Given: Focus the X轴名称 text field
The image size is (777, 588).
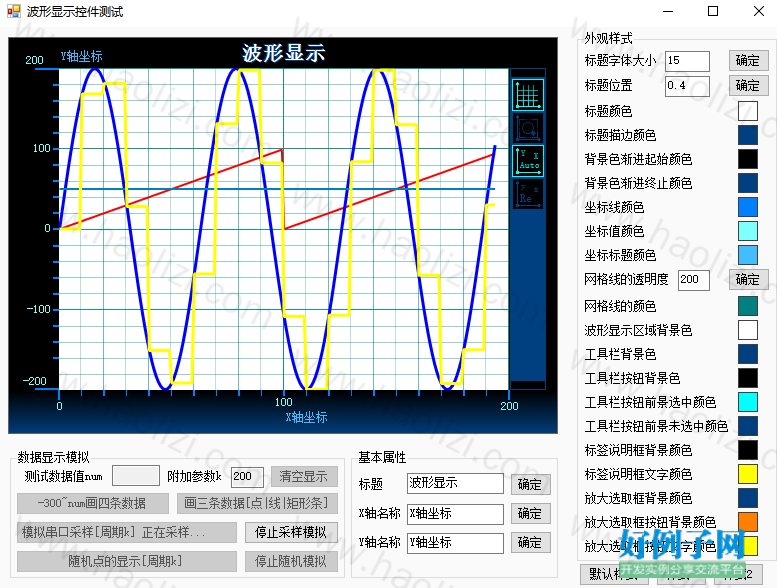Looking at the screenshot, I should pyautogui.click(x=455, y=514).
